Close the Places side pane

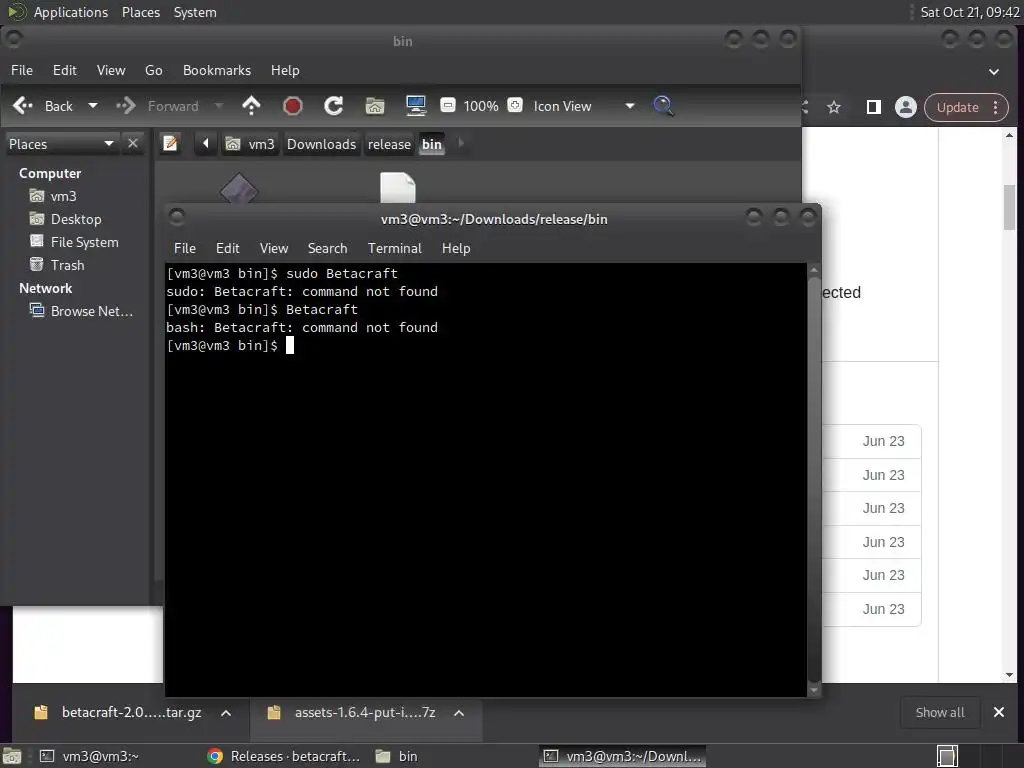133,143
